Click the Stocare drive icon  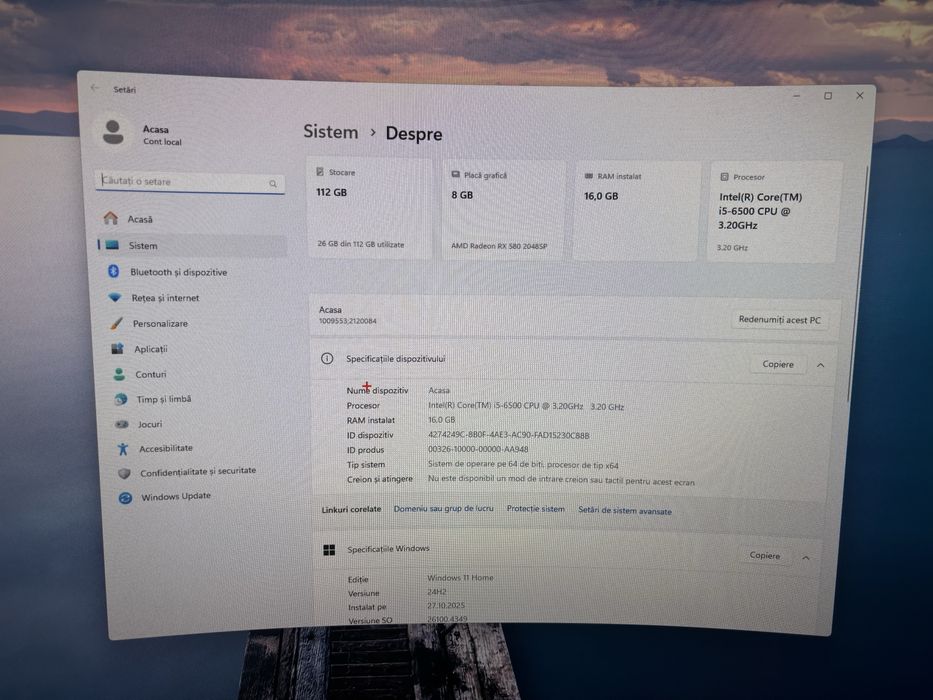click(320, 171)
